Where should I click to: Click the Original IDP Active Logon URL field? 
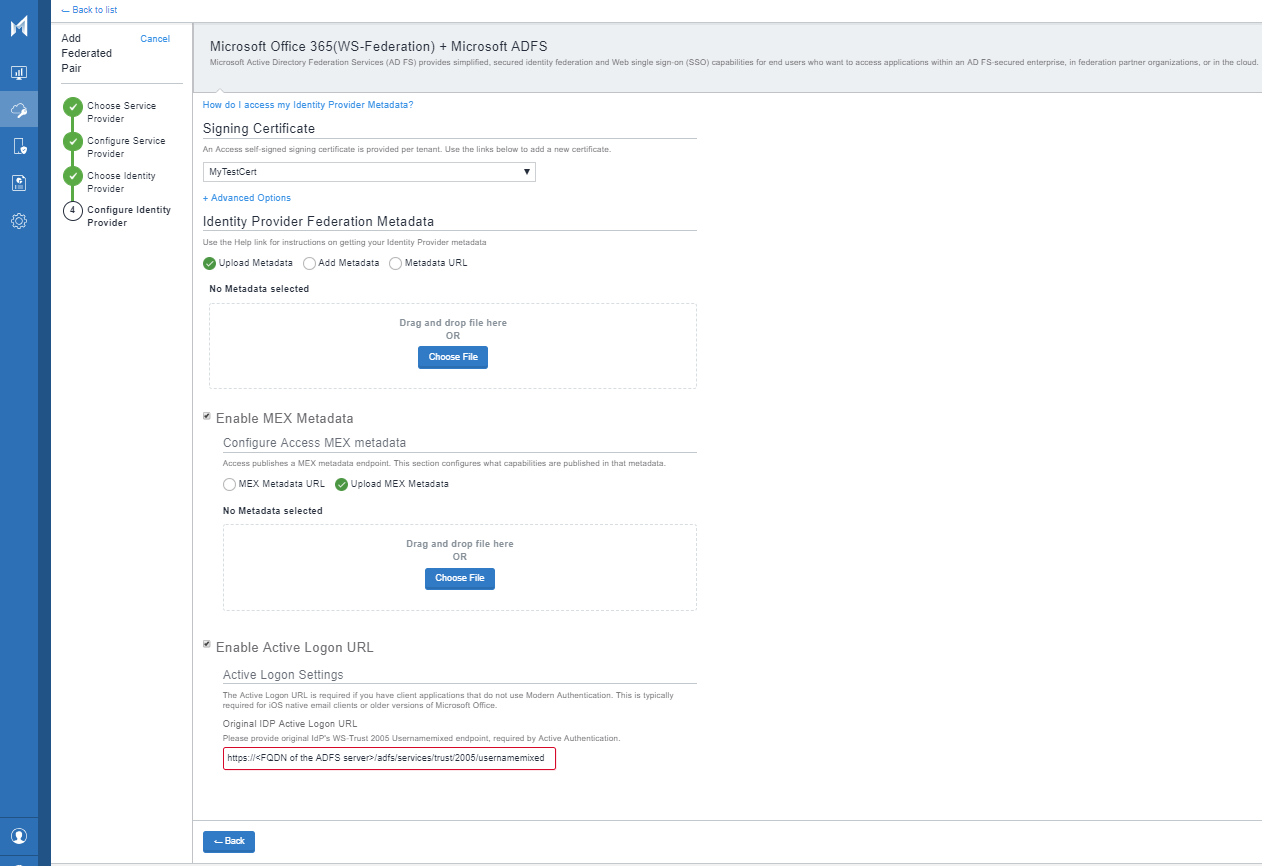pyautogui.click(x=389, y=759)
